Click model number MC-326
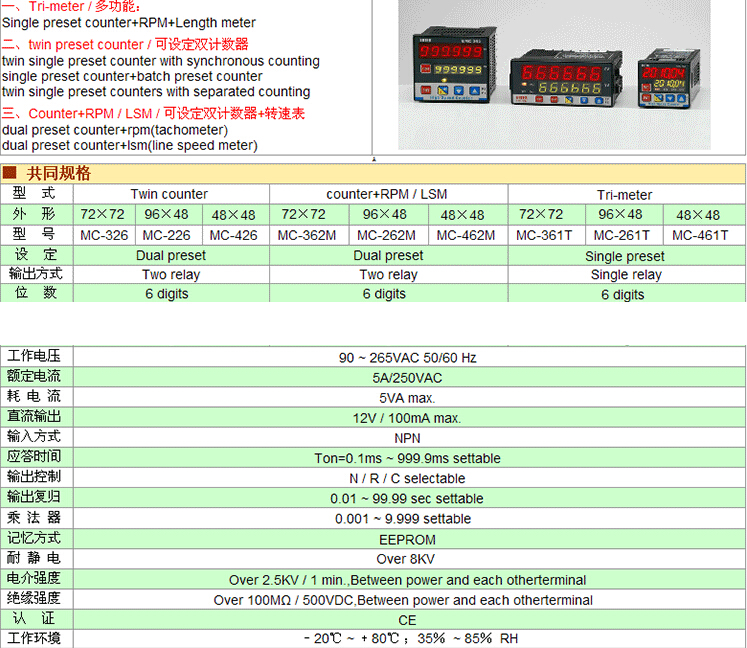The height and width of the screenshot is (648, 747). coord(104,235)
